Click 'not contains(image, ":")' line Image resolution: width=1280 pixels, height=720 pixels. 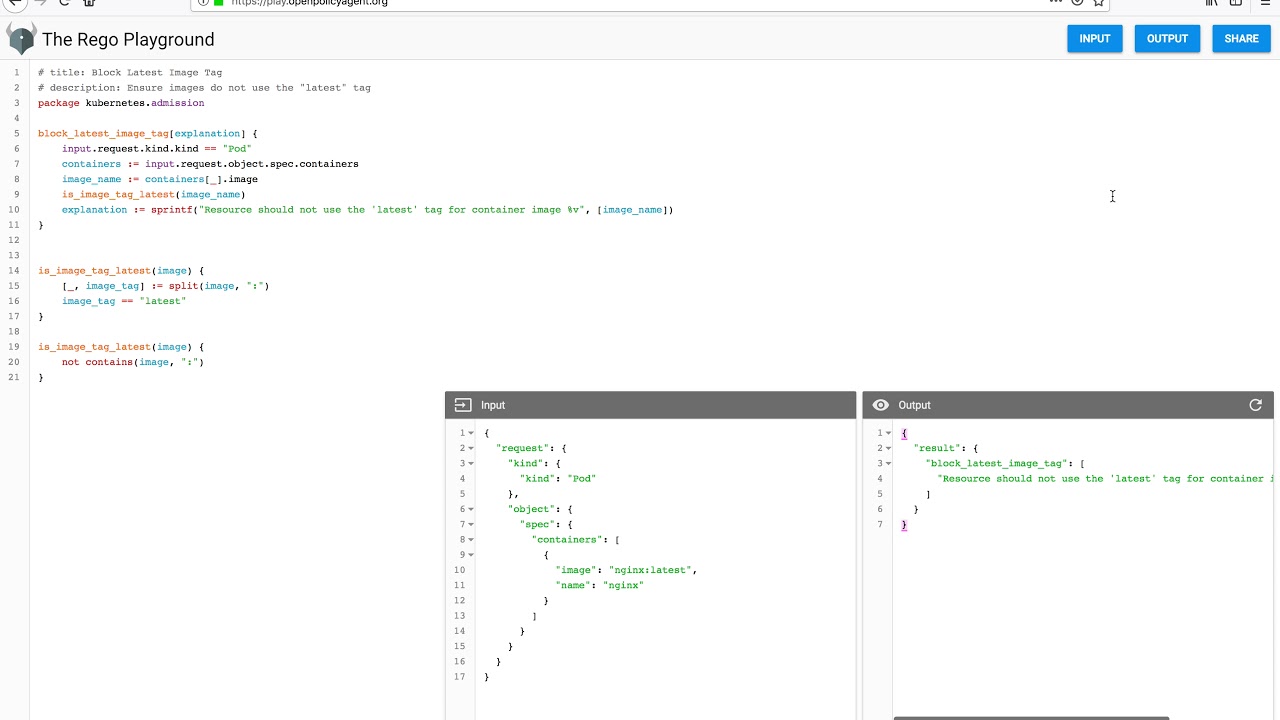coord(133,362)
